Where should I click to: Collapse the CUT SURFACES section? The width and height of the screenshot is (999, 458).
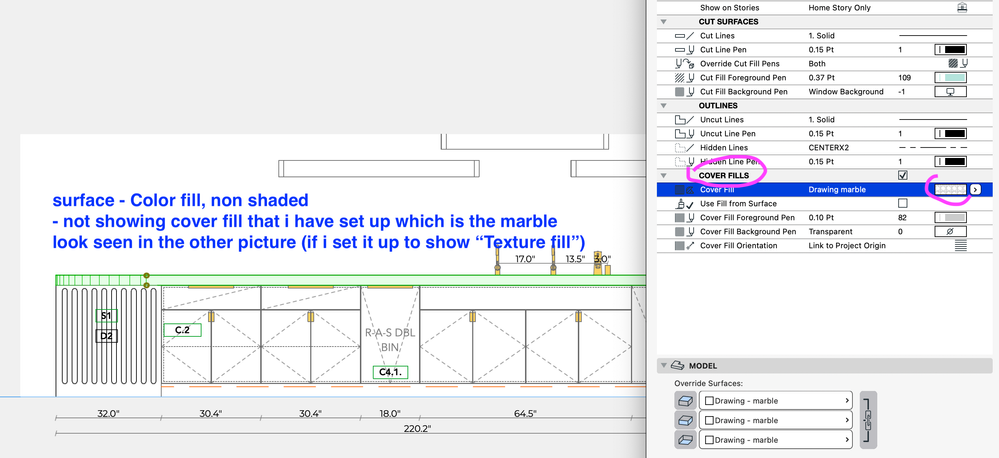tap(663, 22)
